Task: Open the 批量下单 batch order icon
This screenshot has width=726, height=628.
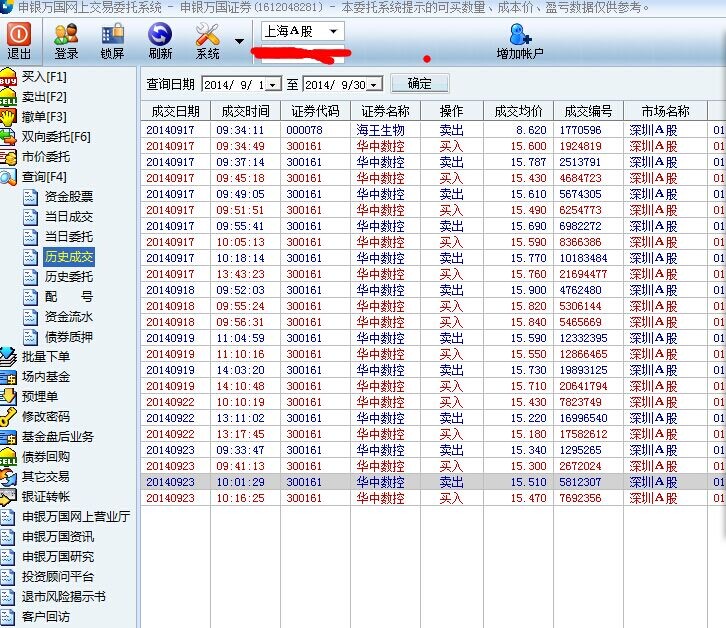Action: [x=8, y=357]
